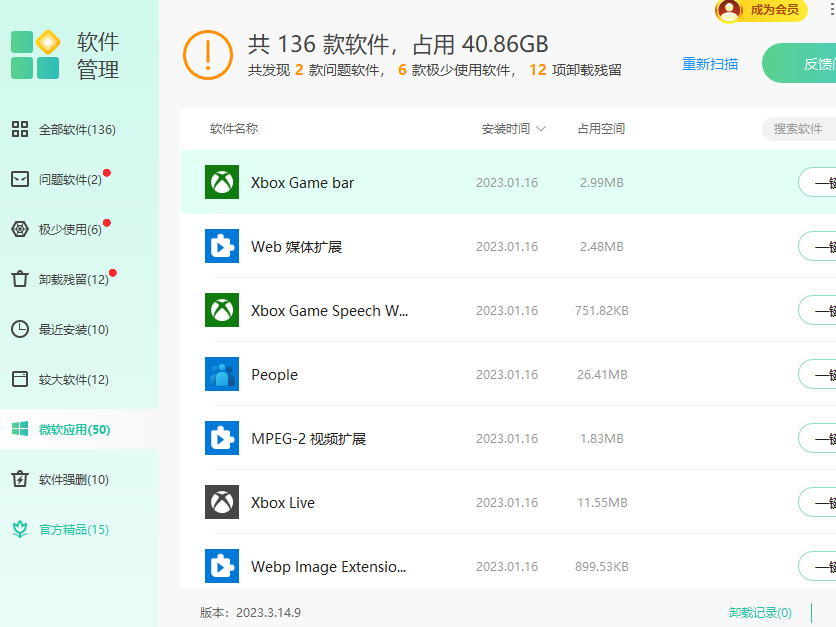Click the People app icon

[x=222, y=374]
